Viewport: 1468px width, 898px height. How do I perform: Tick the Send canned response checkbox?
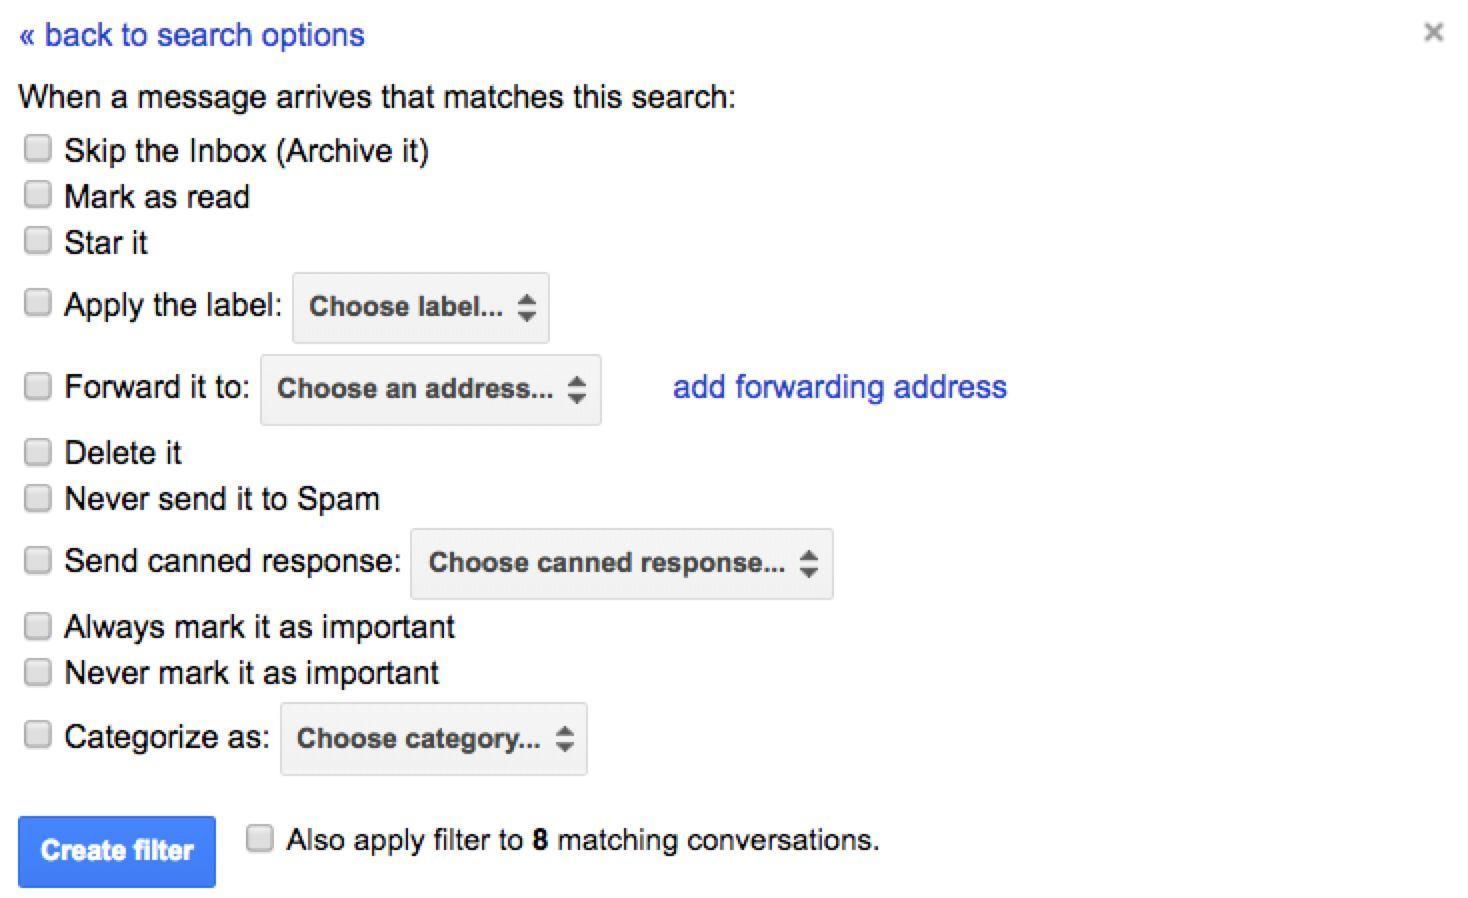38,560
